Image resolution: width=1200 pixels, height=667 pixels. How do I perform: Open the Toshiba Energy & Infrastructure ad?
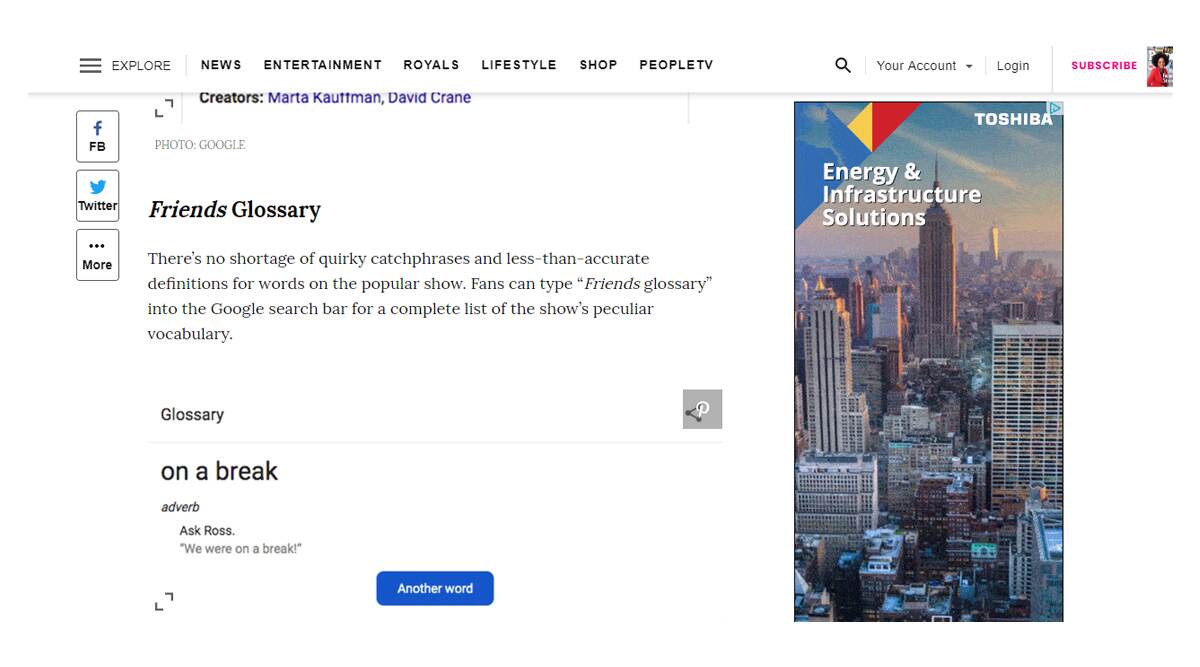click(928, 361)
